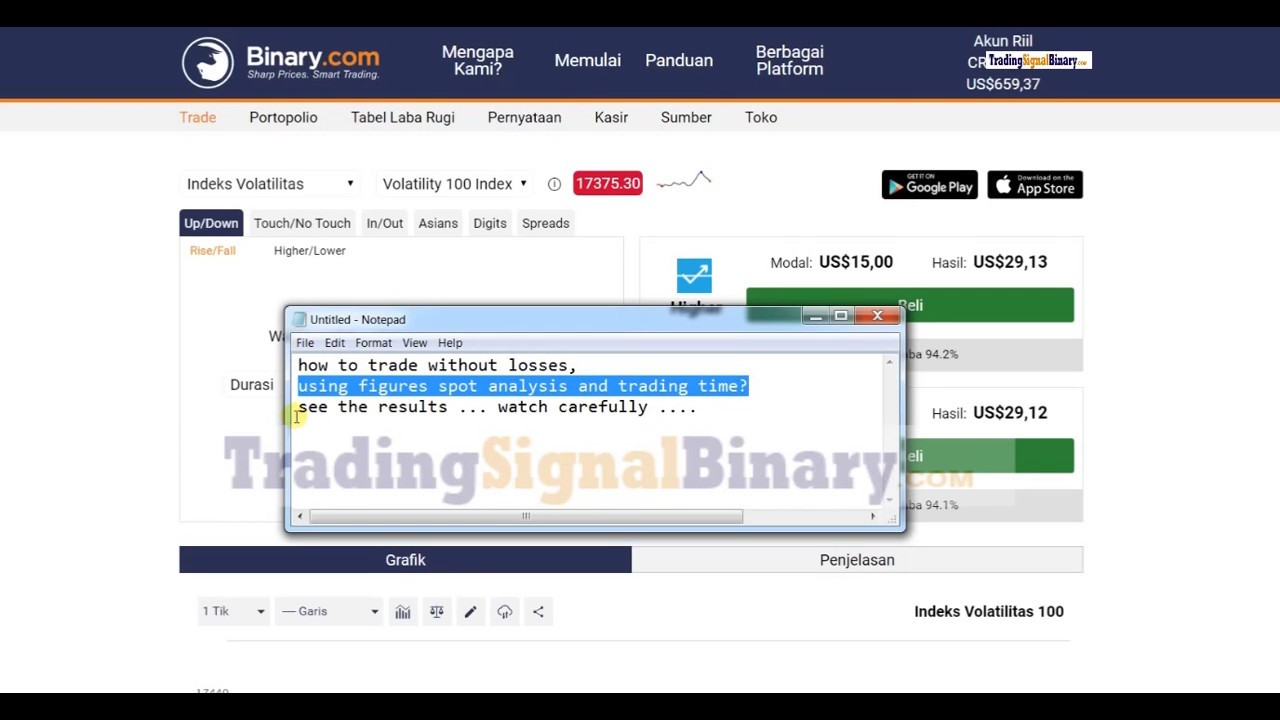Switch to the Penjelasan tab

click(x=857, y=560)
